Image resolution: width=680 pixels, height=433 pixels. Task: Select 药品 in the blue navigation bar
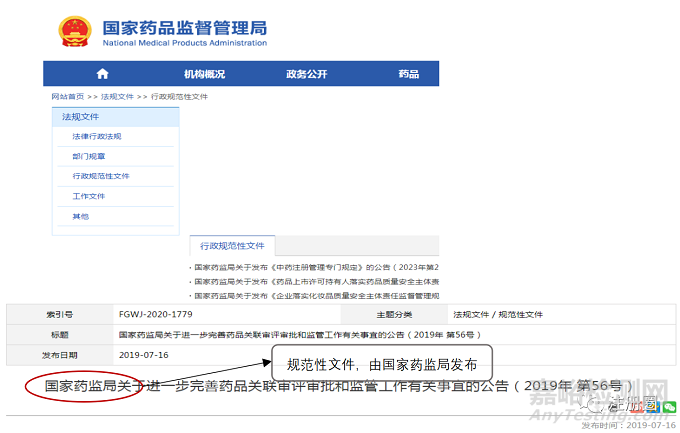tap(408, 74)
